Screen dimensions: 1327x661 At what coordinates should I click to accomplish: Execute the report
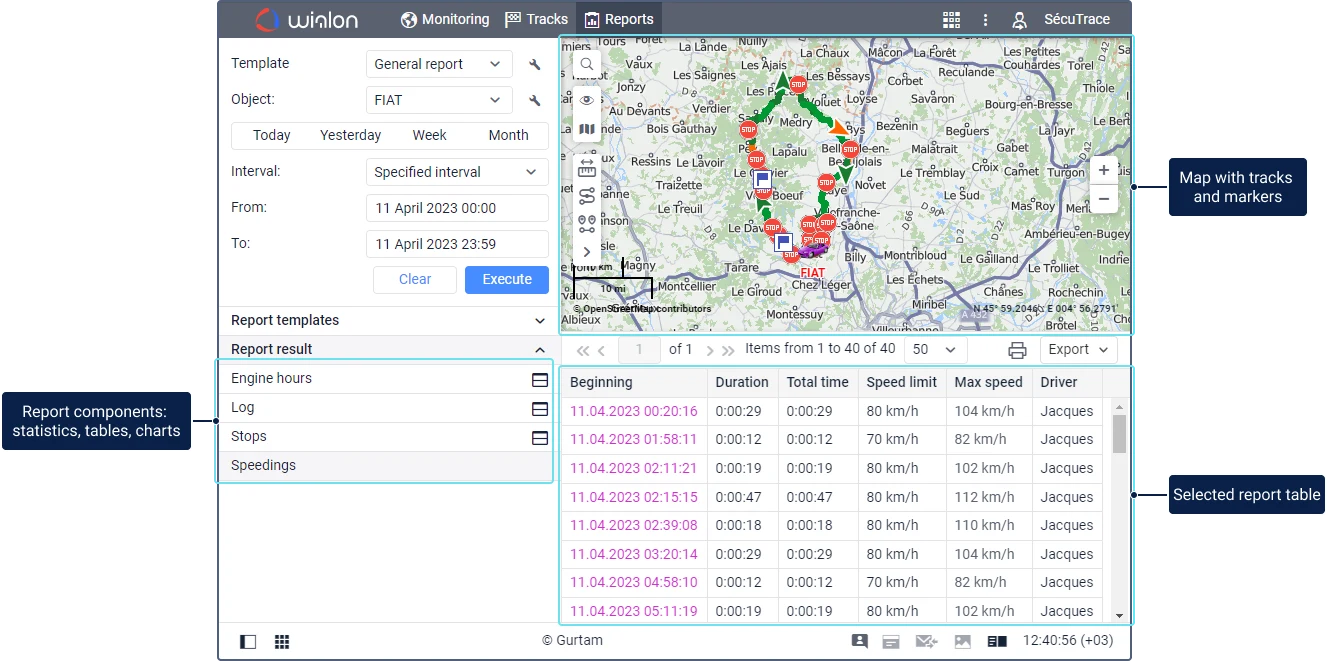point(507,280)
